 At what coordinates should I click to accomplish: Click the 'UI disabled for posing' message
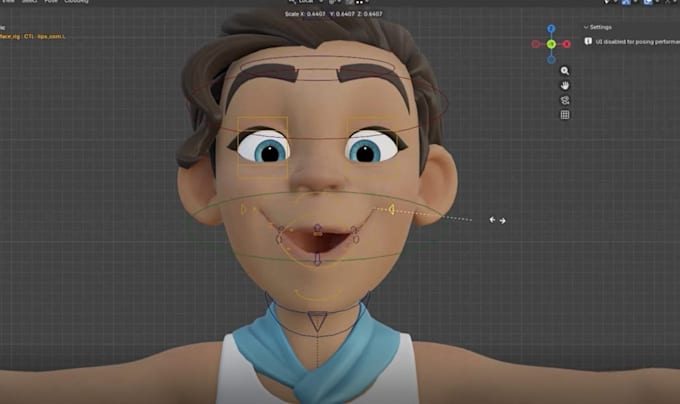pos(638,42)
